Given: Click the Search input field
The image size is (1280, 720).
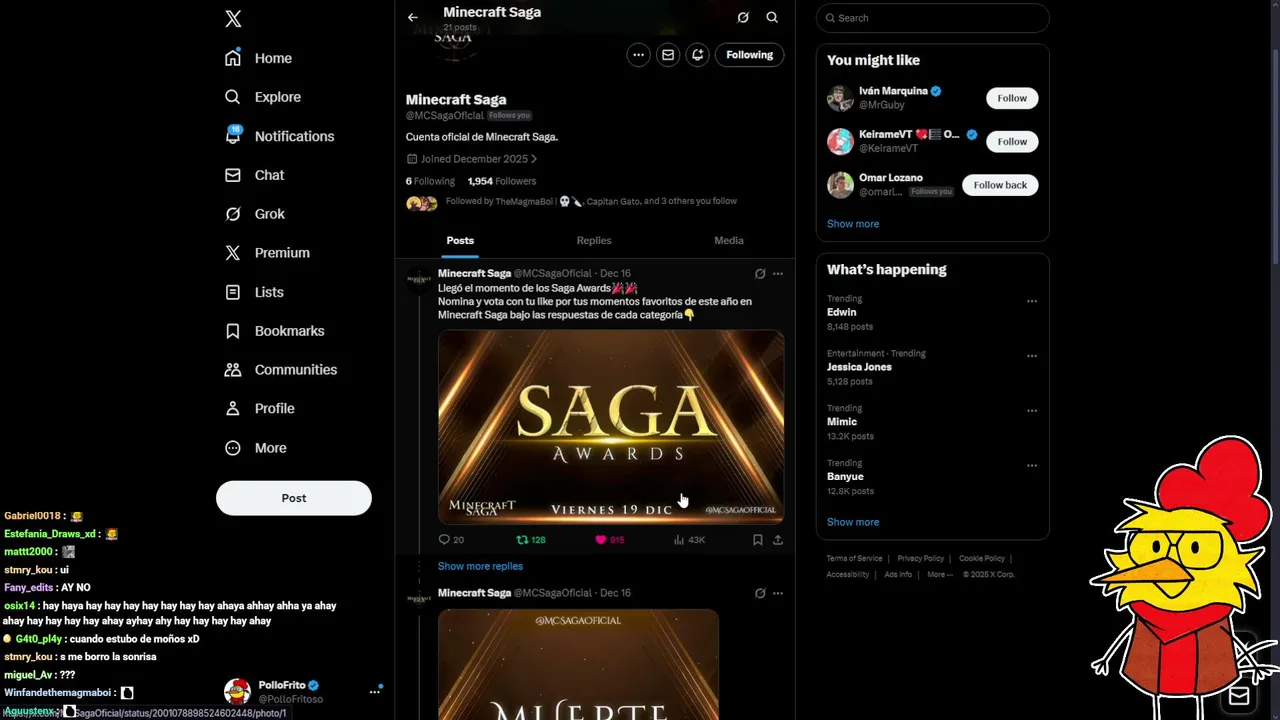Looking at the screenshot, I should pos(933,18).
